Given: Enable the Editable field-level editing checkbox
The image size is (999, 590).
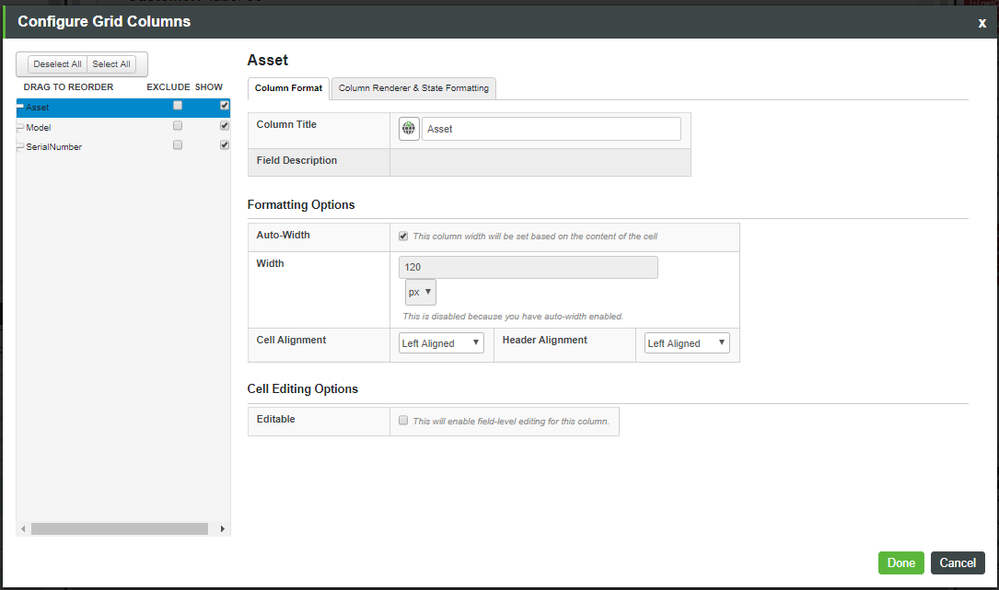Looking at the screenshot, I should 403,420.
